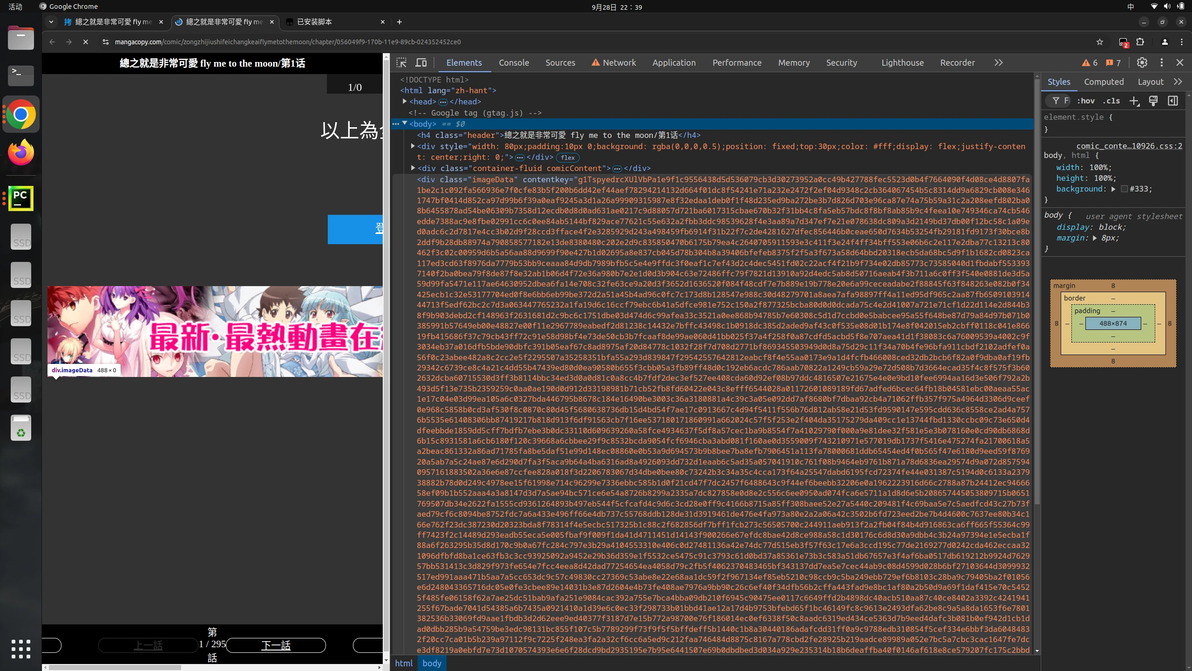Toggle the computed styles sidebar icon
Viewport: 1192px width, 671px height.
1172,100
